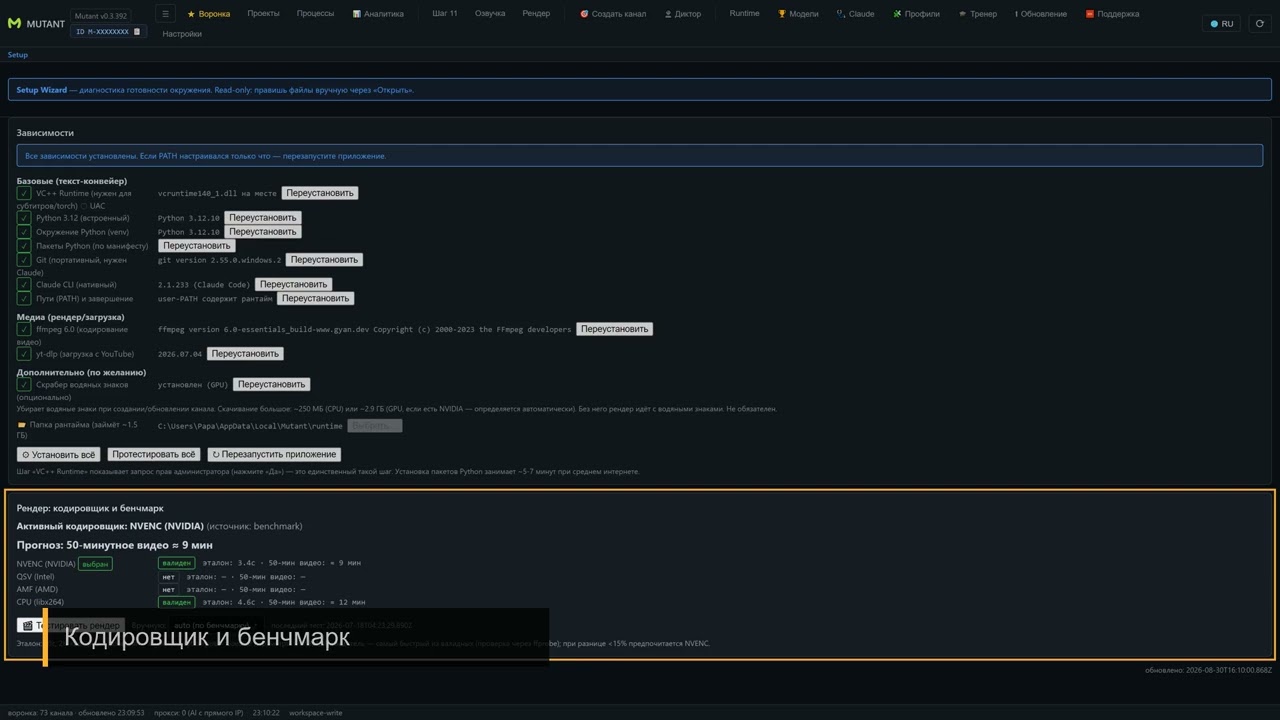Viewport: 1280px width, 720px height.
Task: Open the Процессы tab
Action: tap(315, 14)
